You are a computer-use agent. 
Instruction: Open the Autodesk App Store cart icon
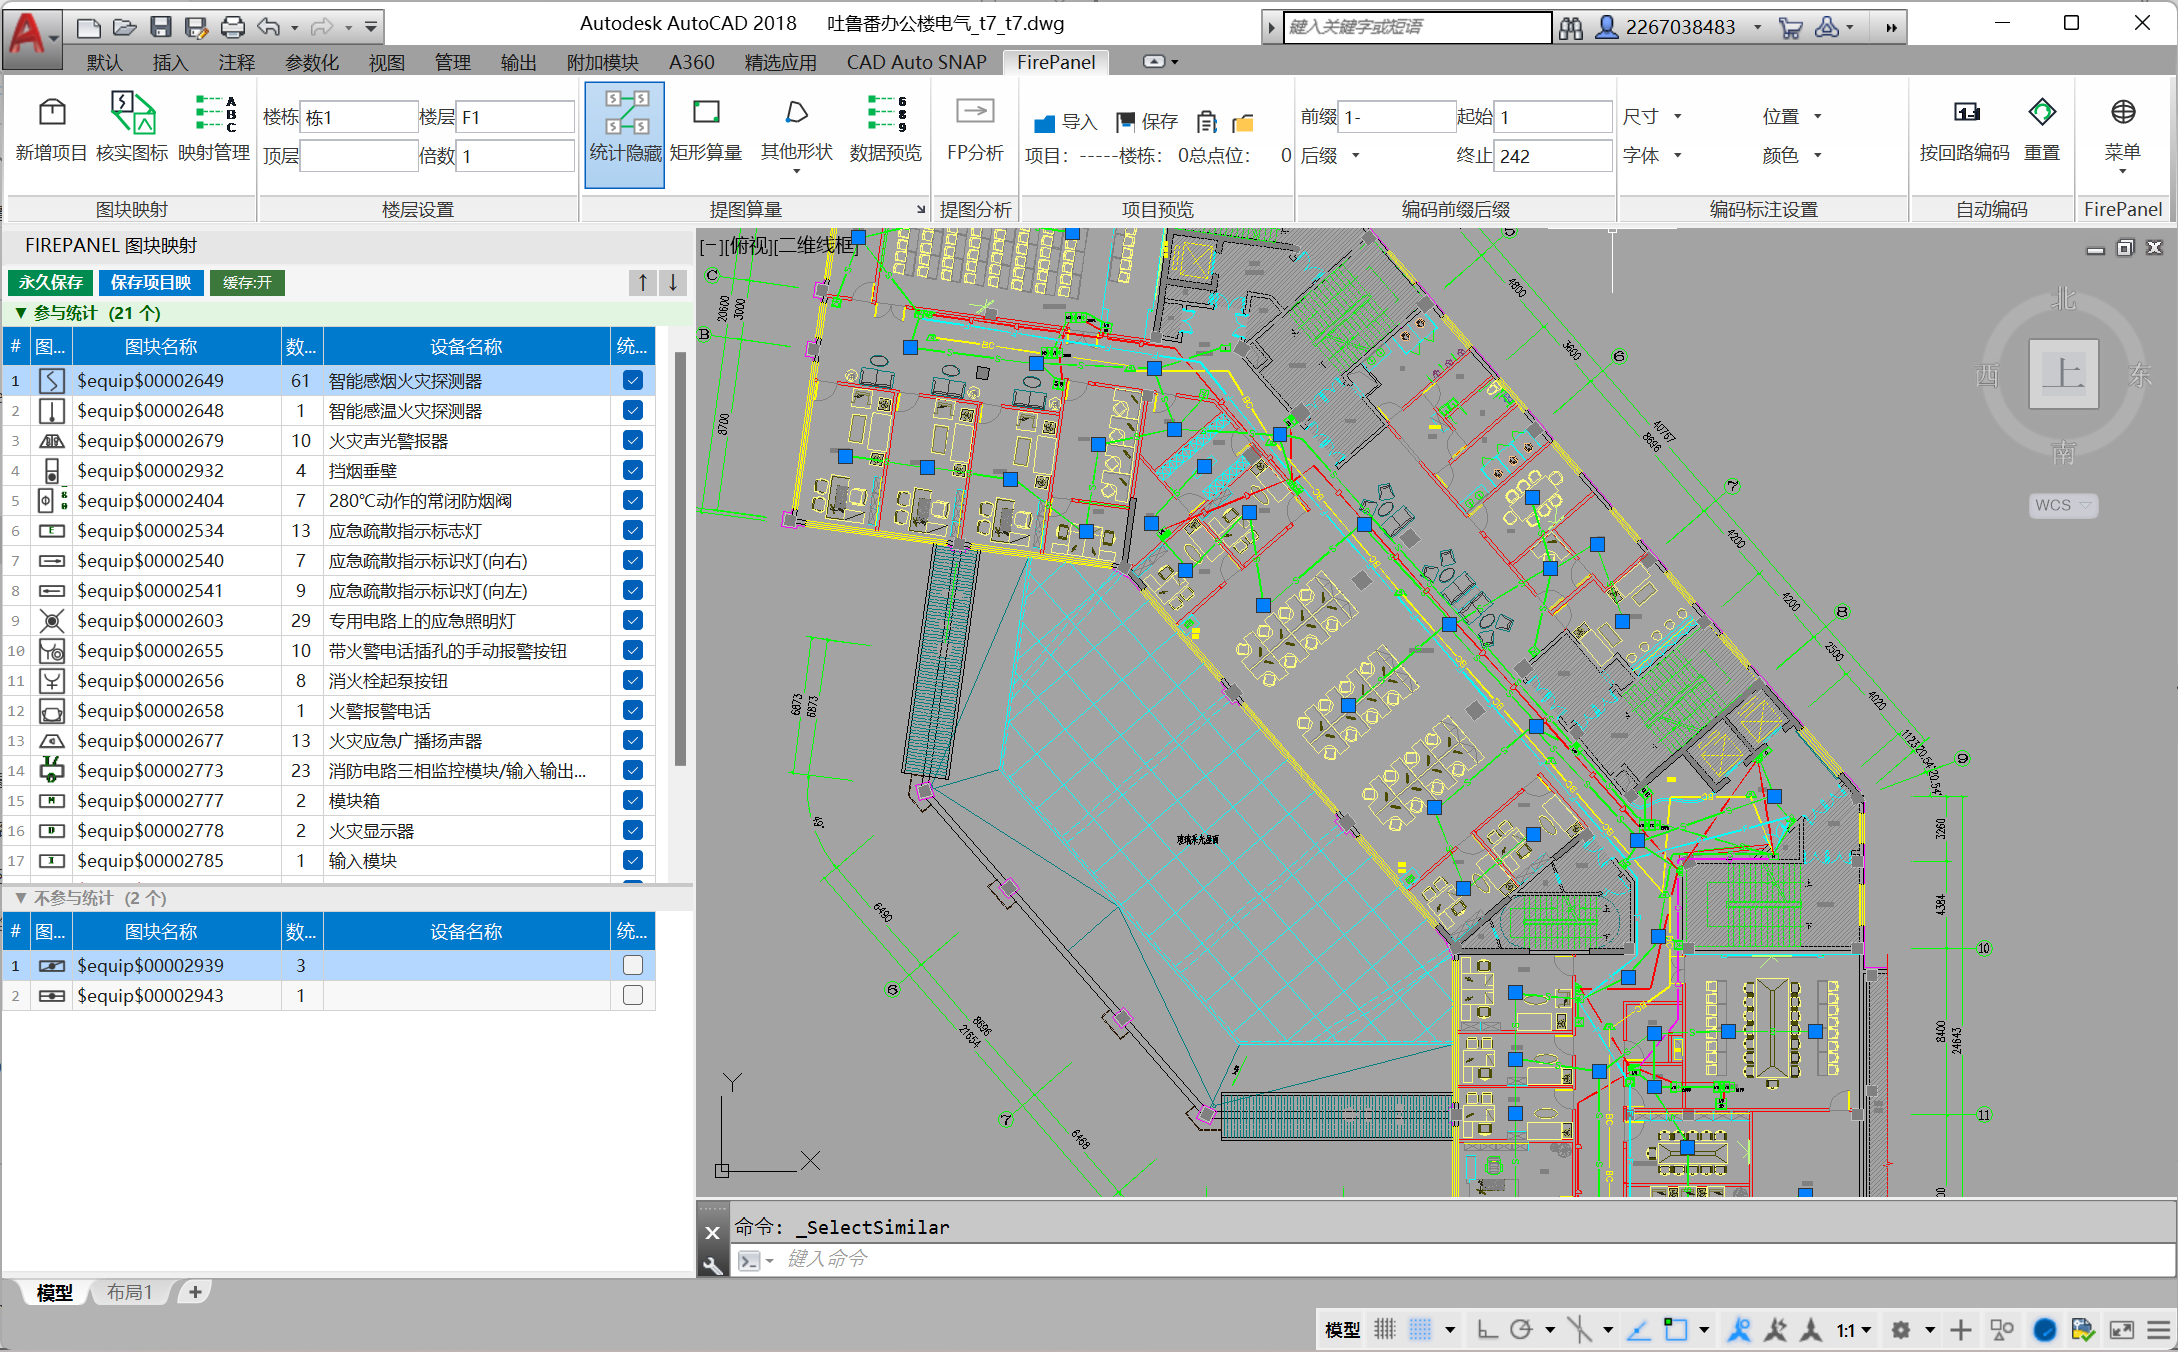1791,27
